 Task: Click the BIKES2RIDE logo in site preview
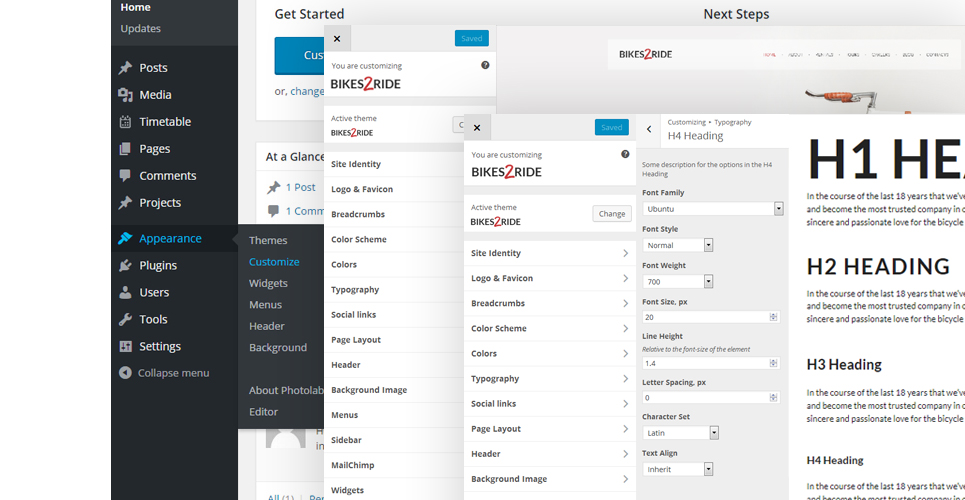pos(646,54)
